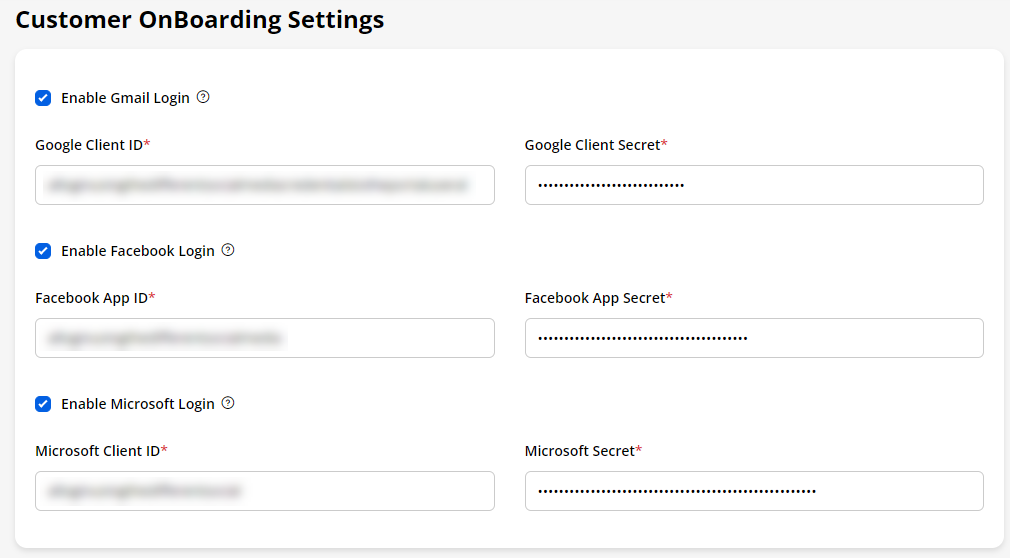Click the Facebook App Secret password field

tap(753, 338)
